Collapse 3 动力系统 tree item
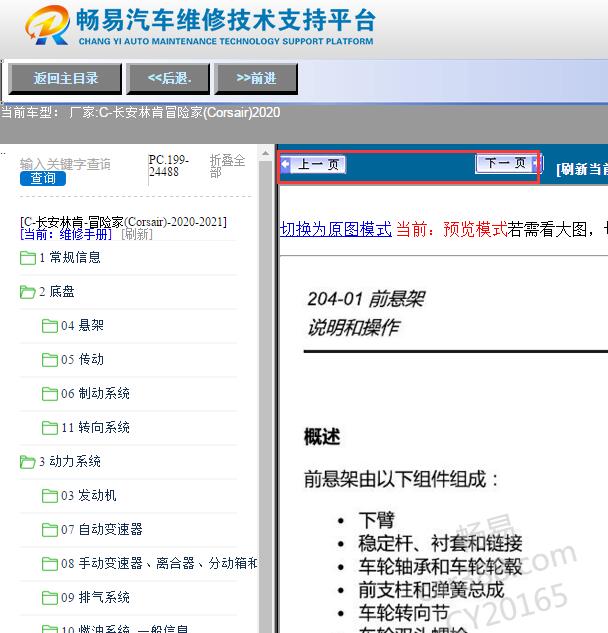 click(70, 461)
